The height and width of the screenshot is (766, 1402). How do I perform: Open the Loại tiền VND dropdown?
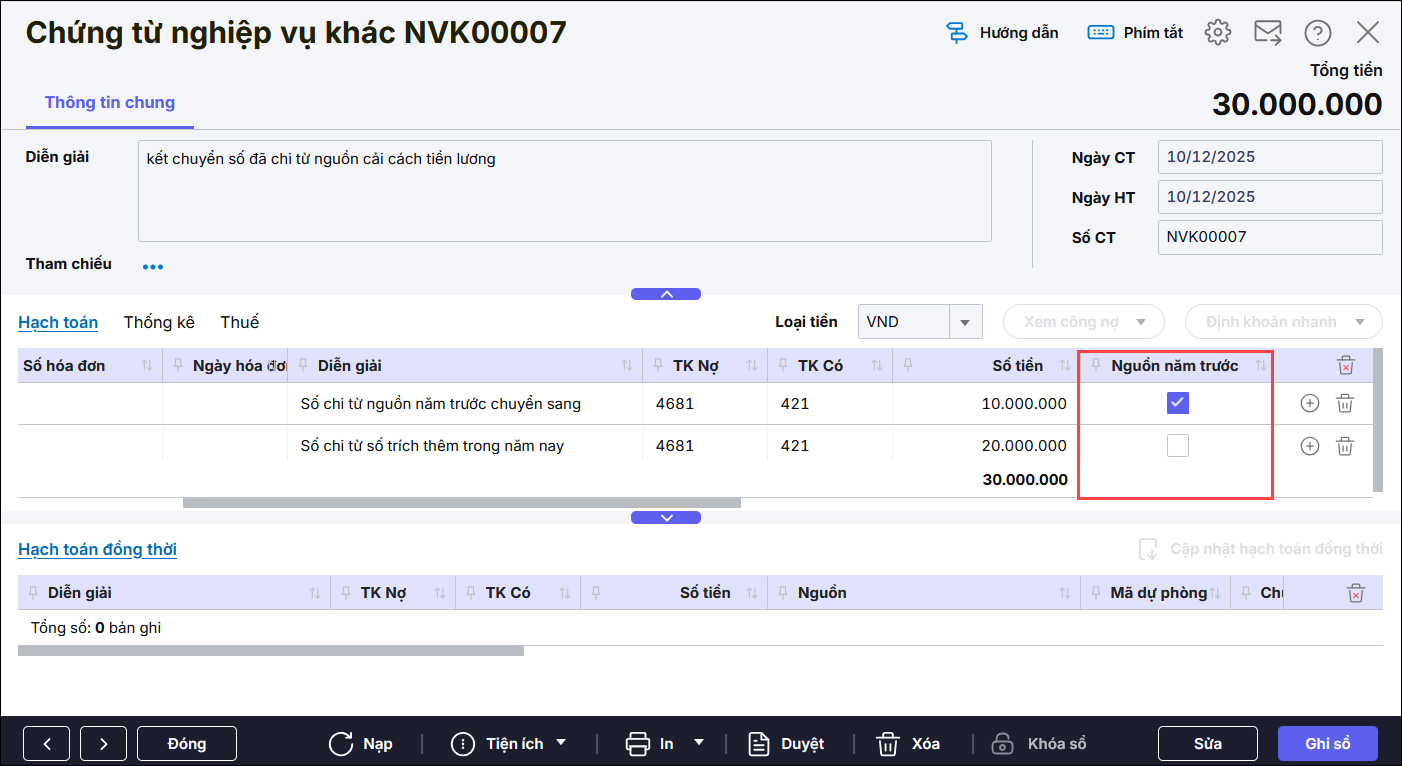965,322
